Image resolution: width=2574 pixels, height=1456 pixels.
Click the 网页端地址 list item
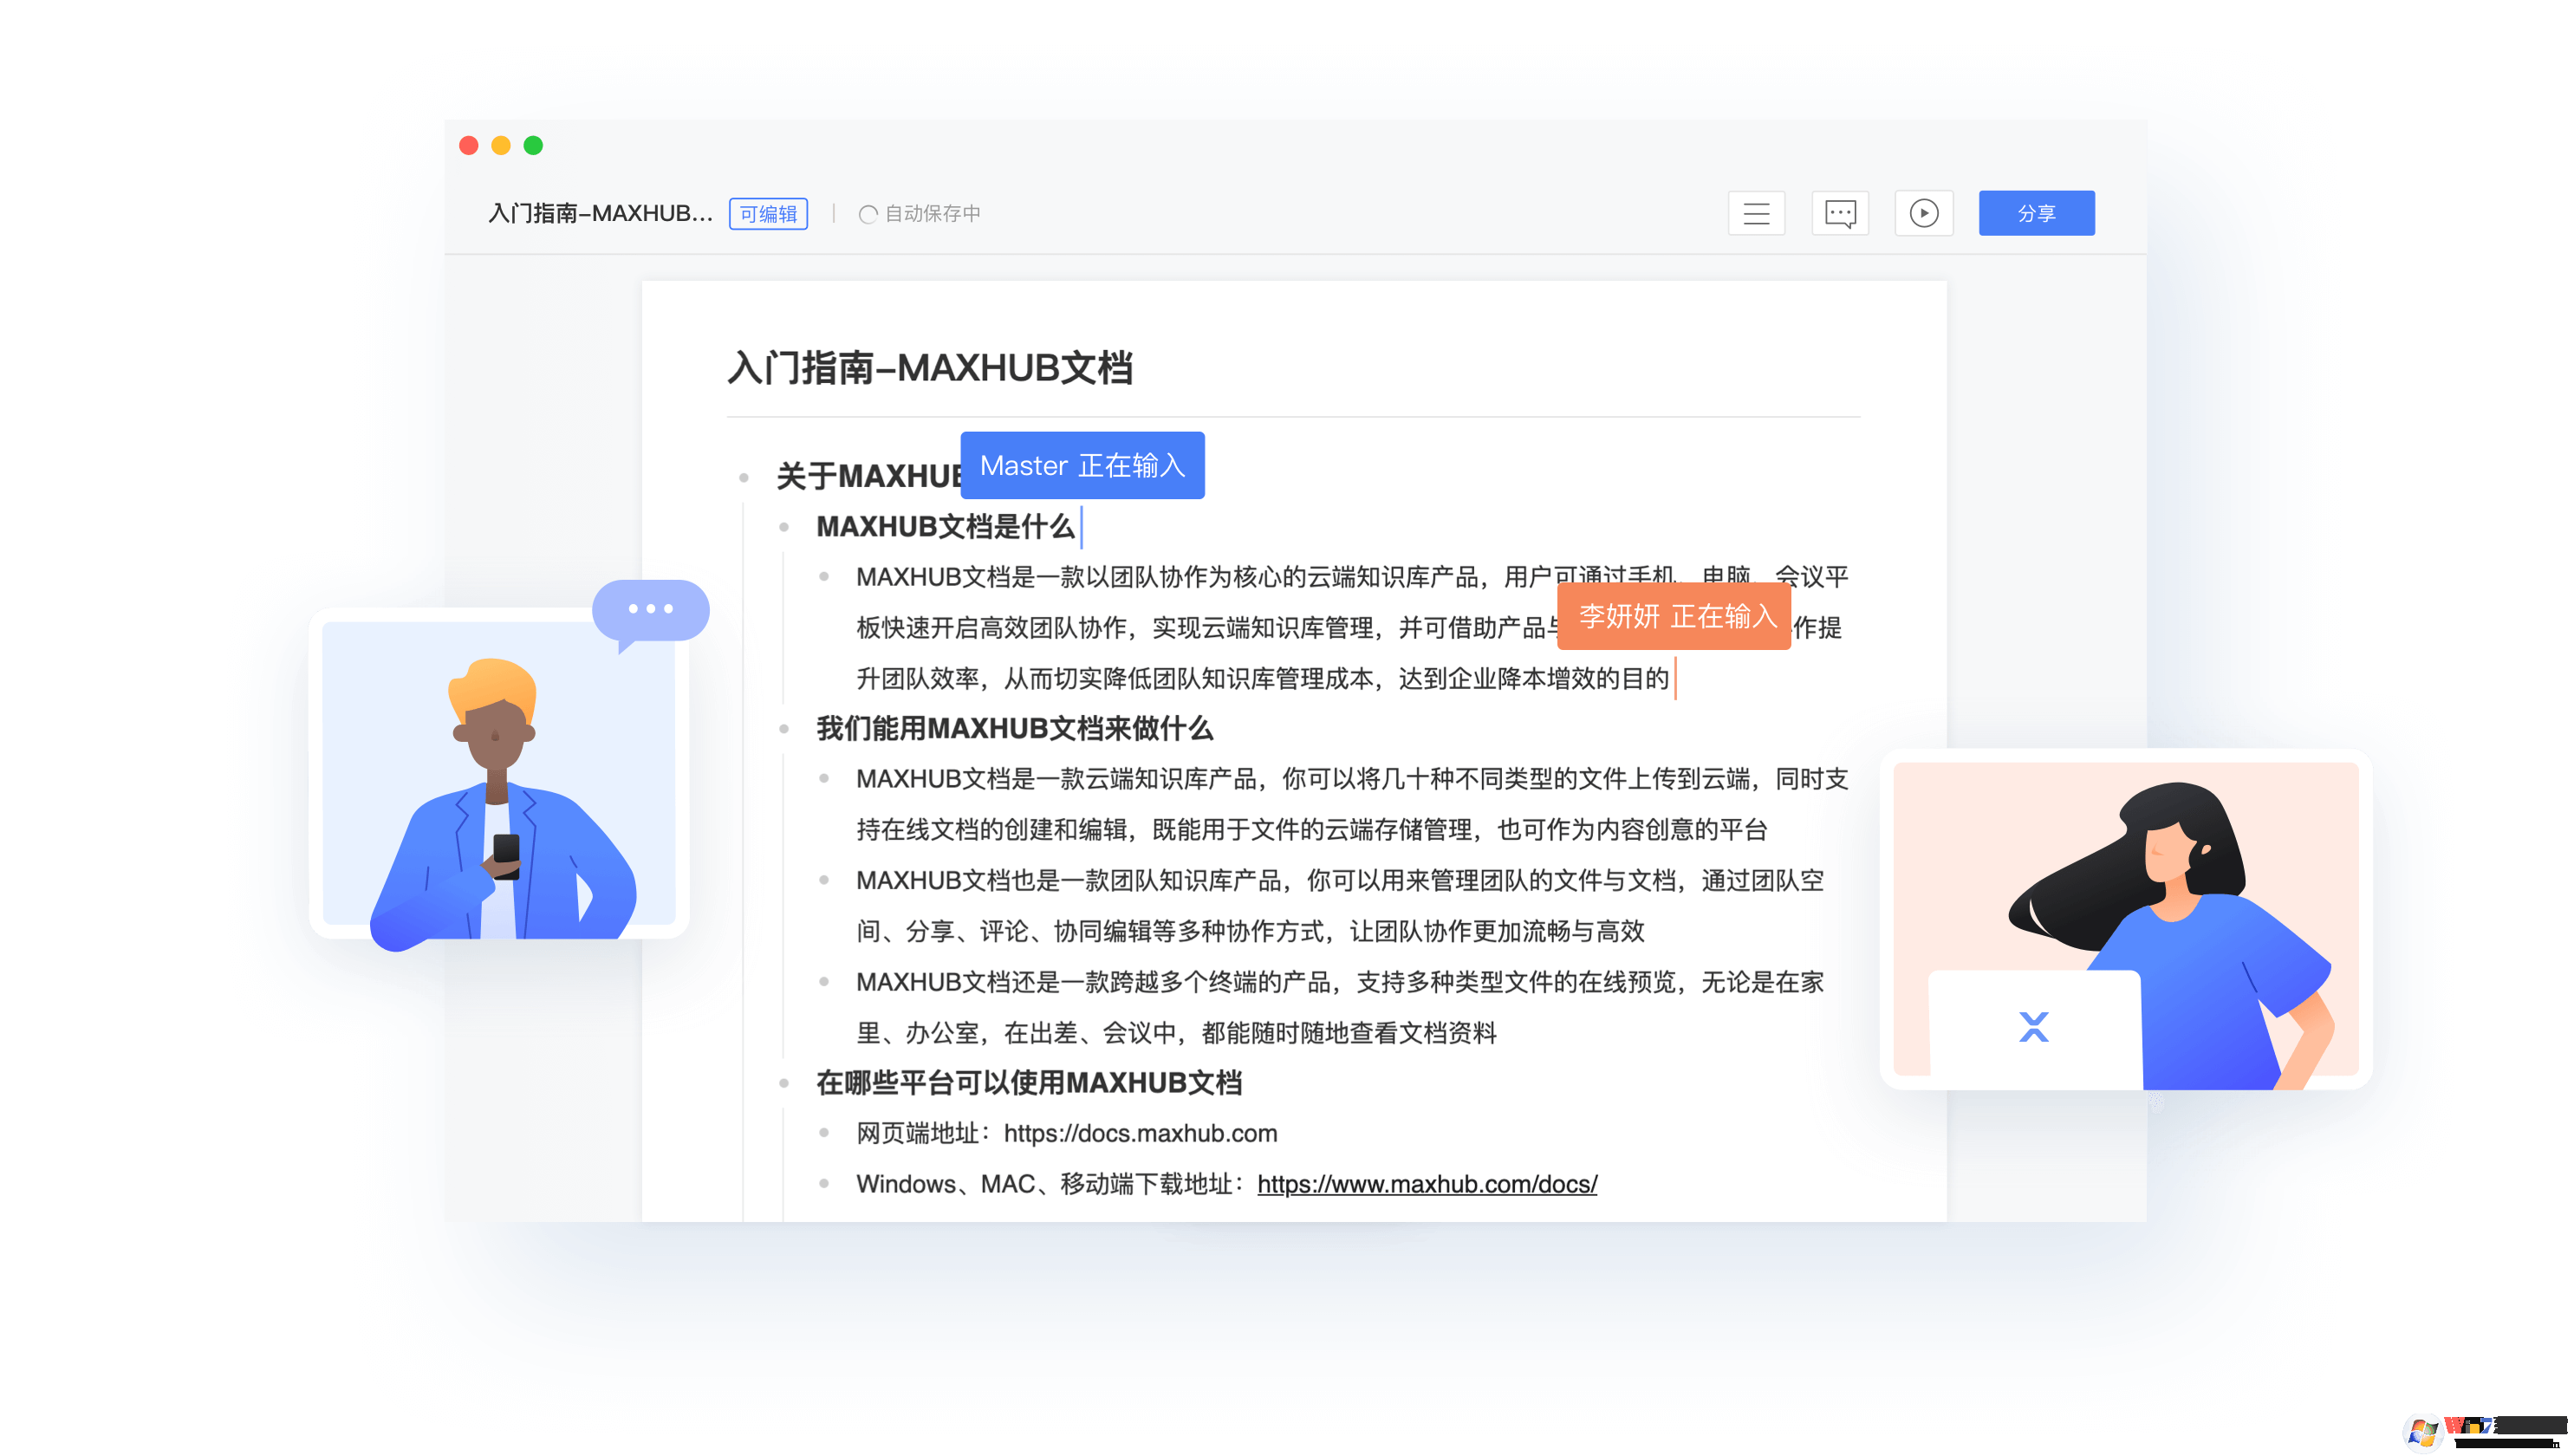pos(1065,1133)
